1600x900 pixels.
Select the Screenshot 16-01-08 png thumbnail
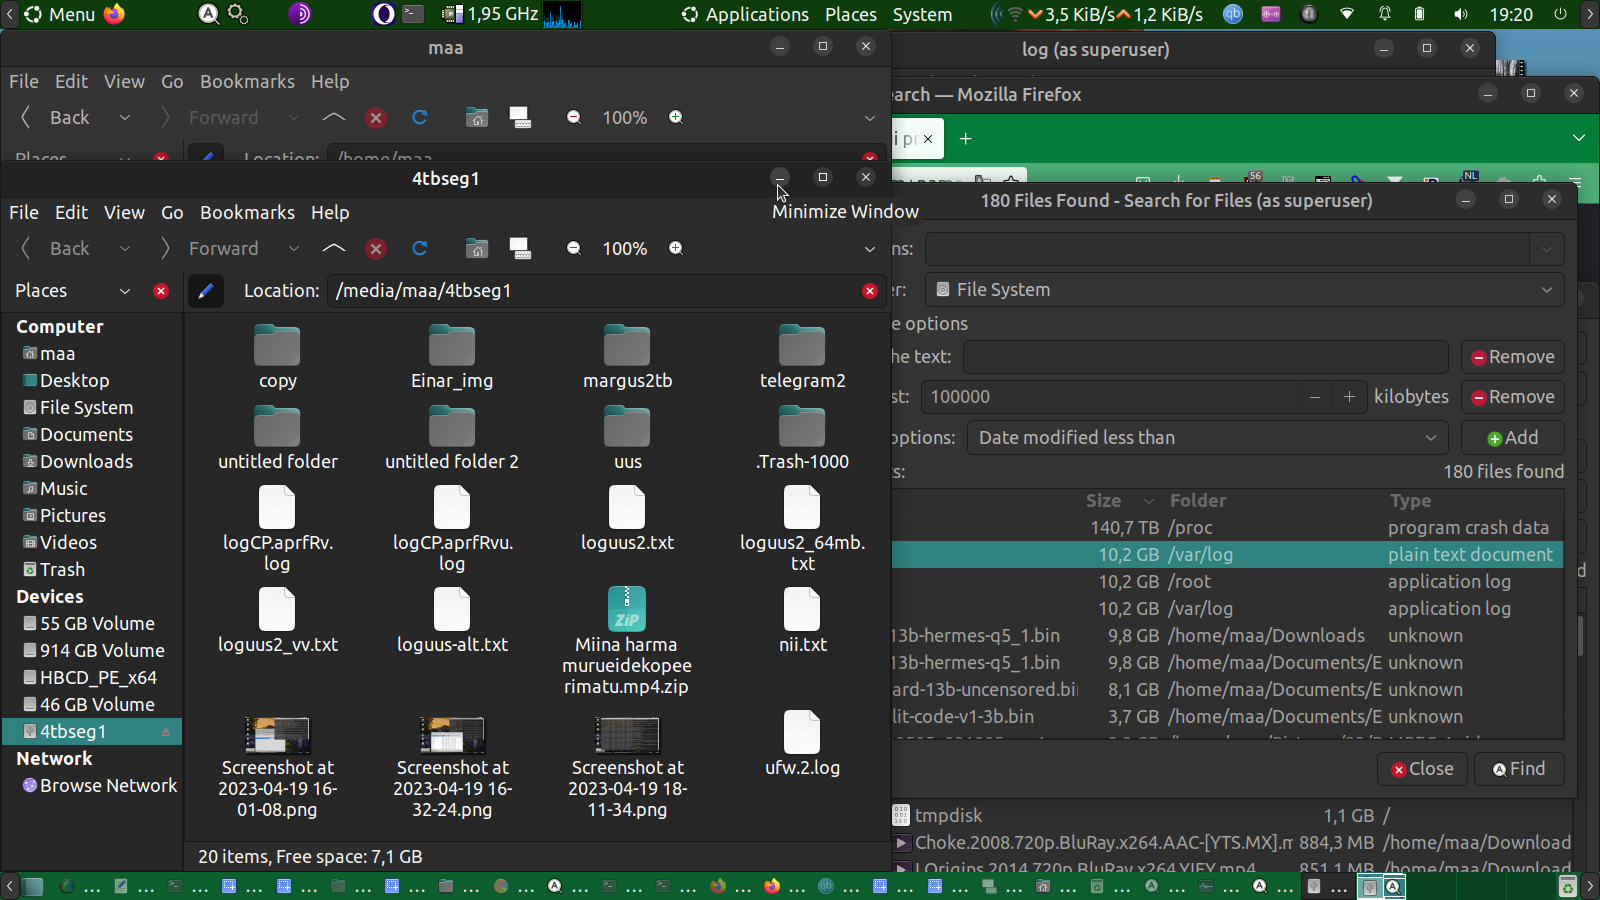click(x=277, y=735)
